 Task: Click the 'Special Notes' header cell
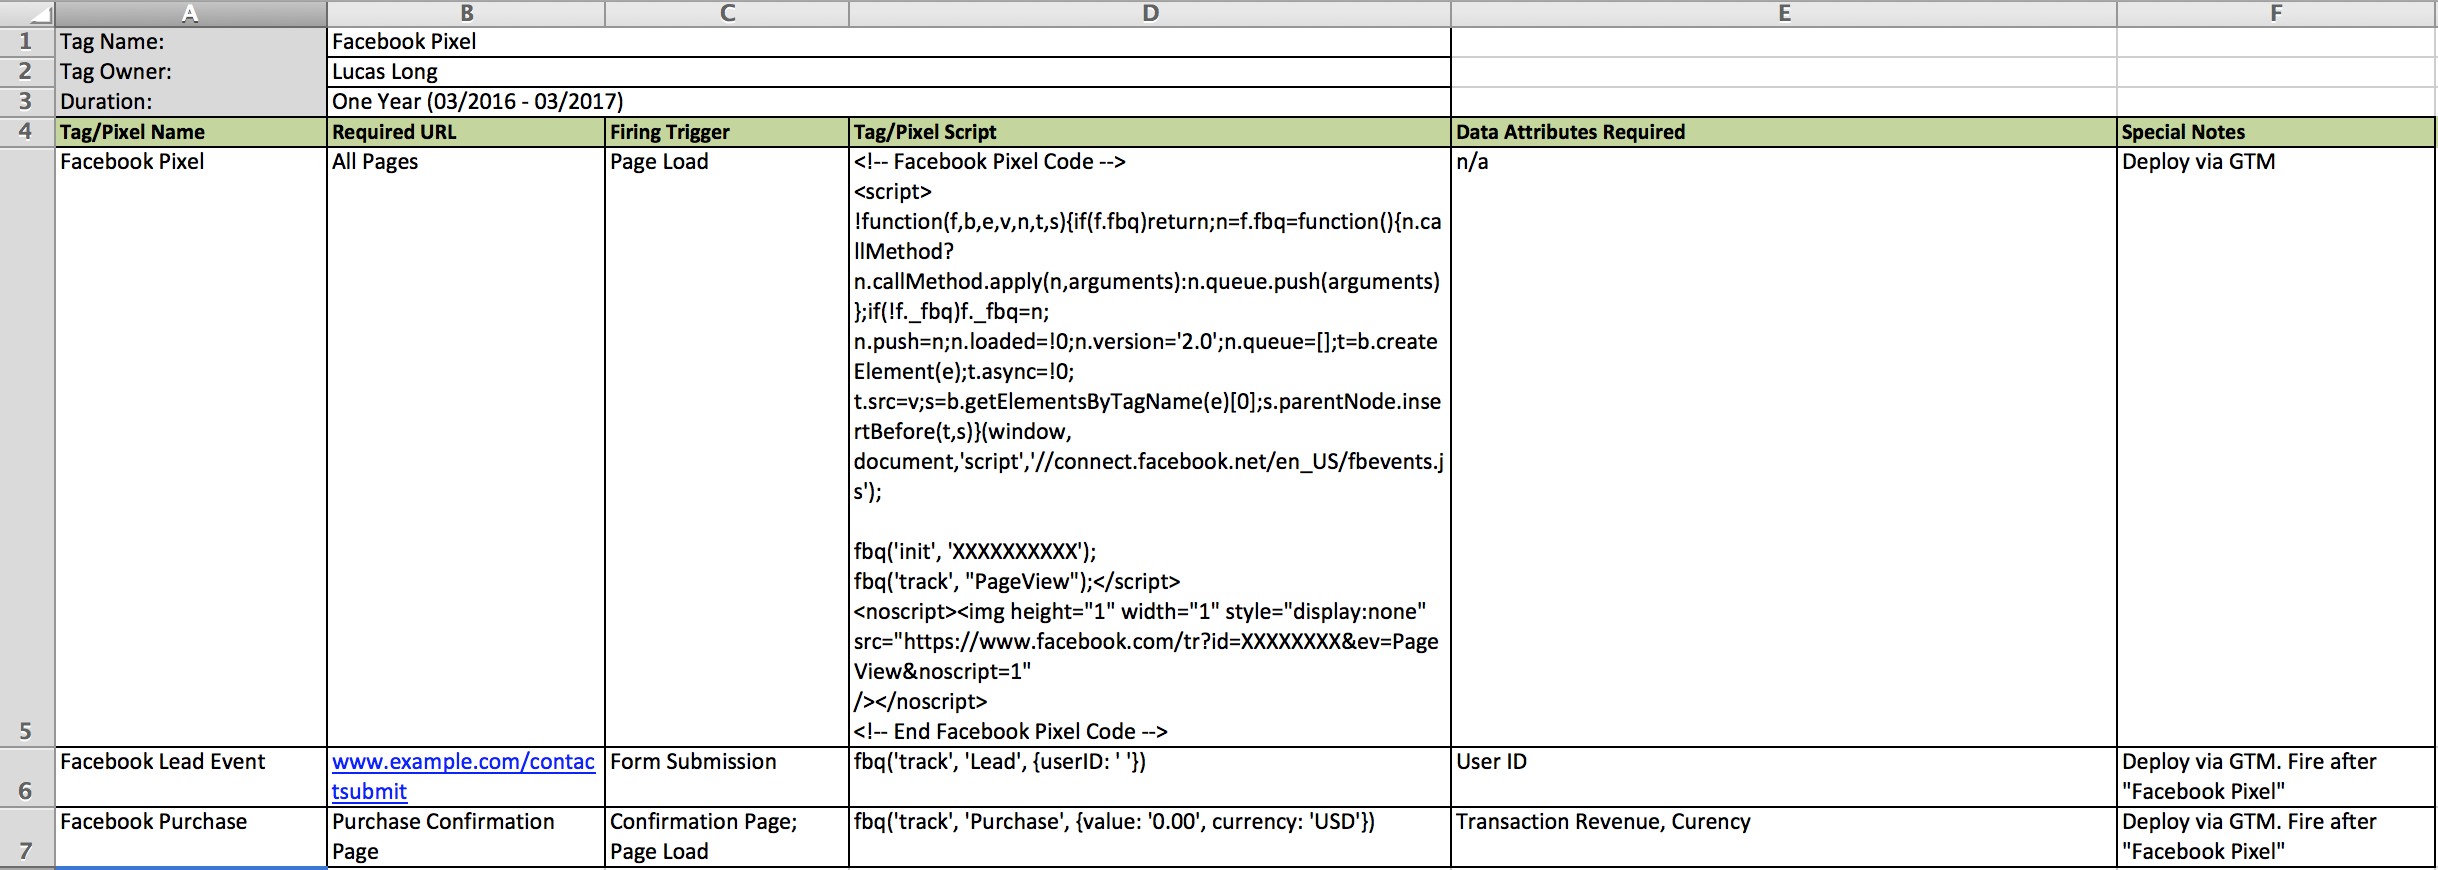[2276, 132]
